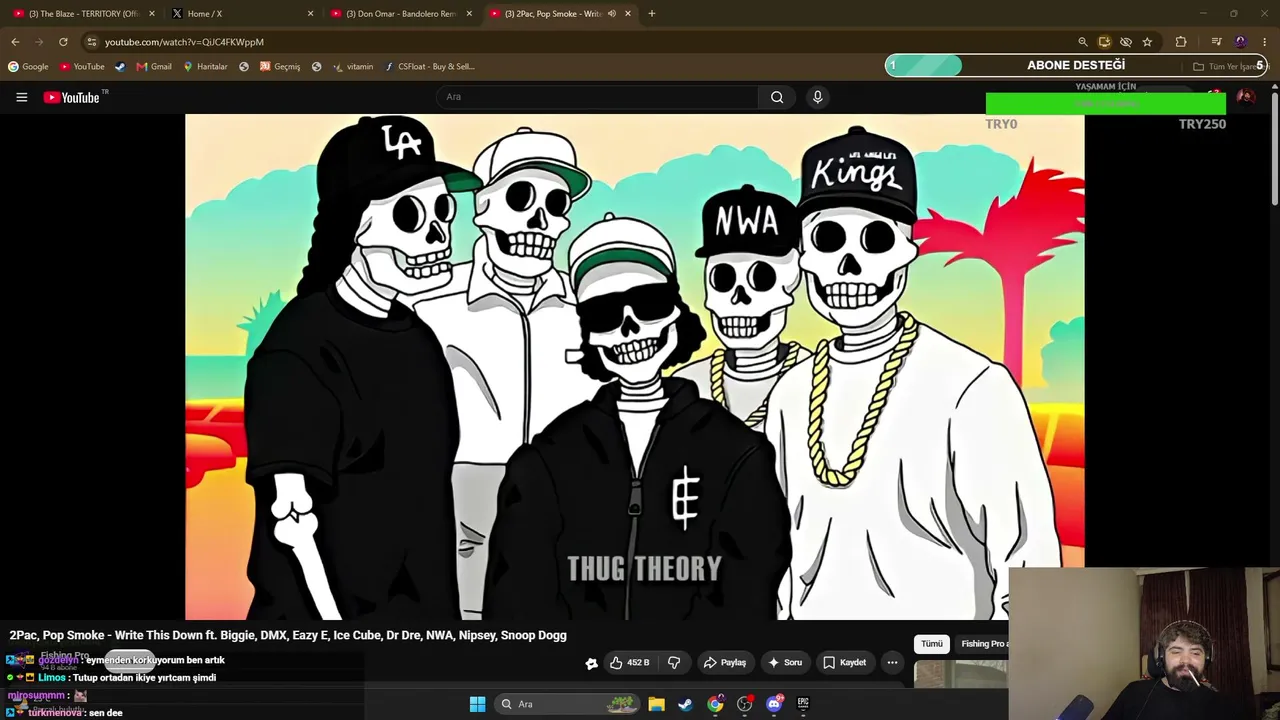Mute the 2Pac tab audio speaker icon
Screen dimensions: 1280x720
click(611, 14)
